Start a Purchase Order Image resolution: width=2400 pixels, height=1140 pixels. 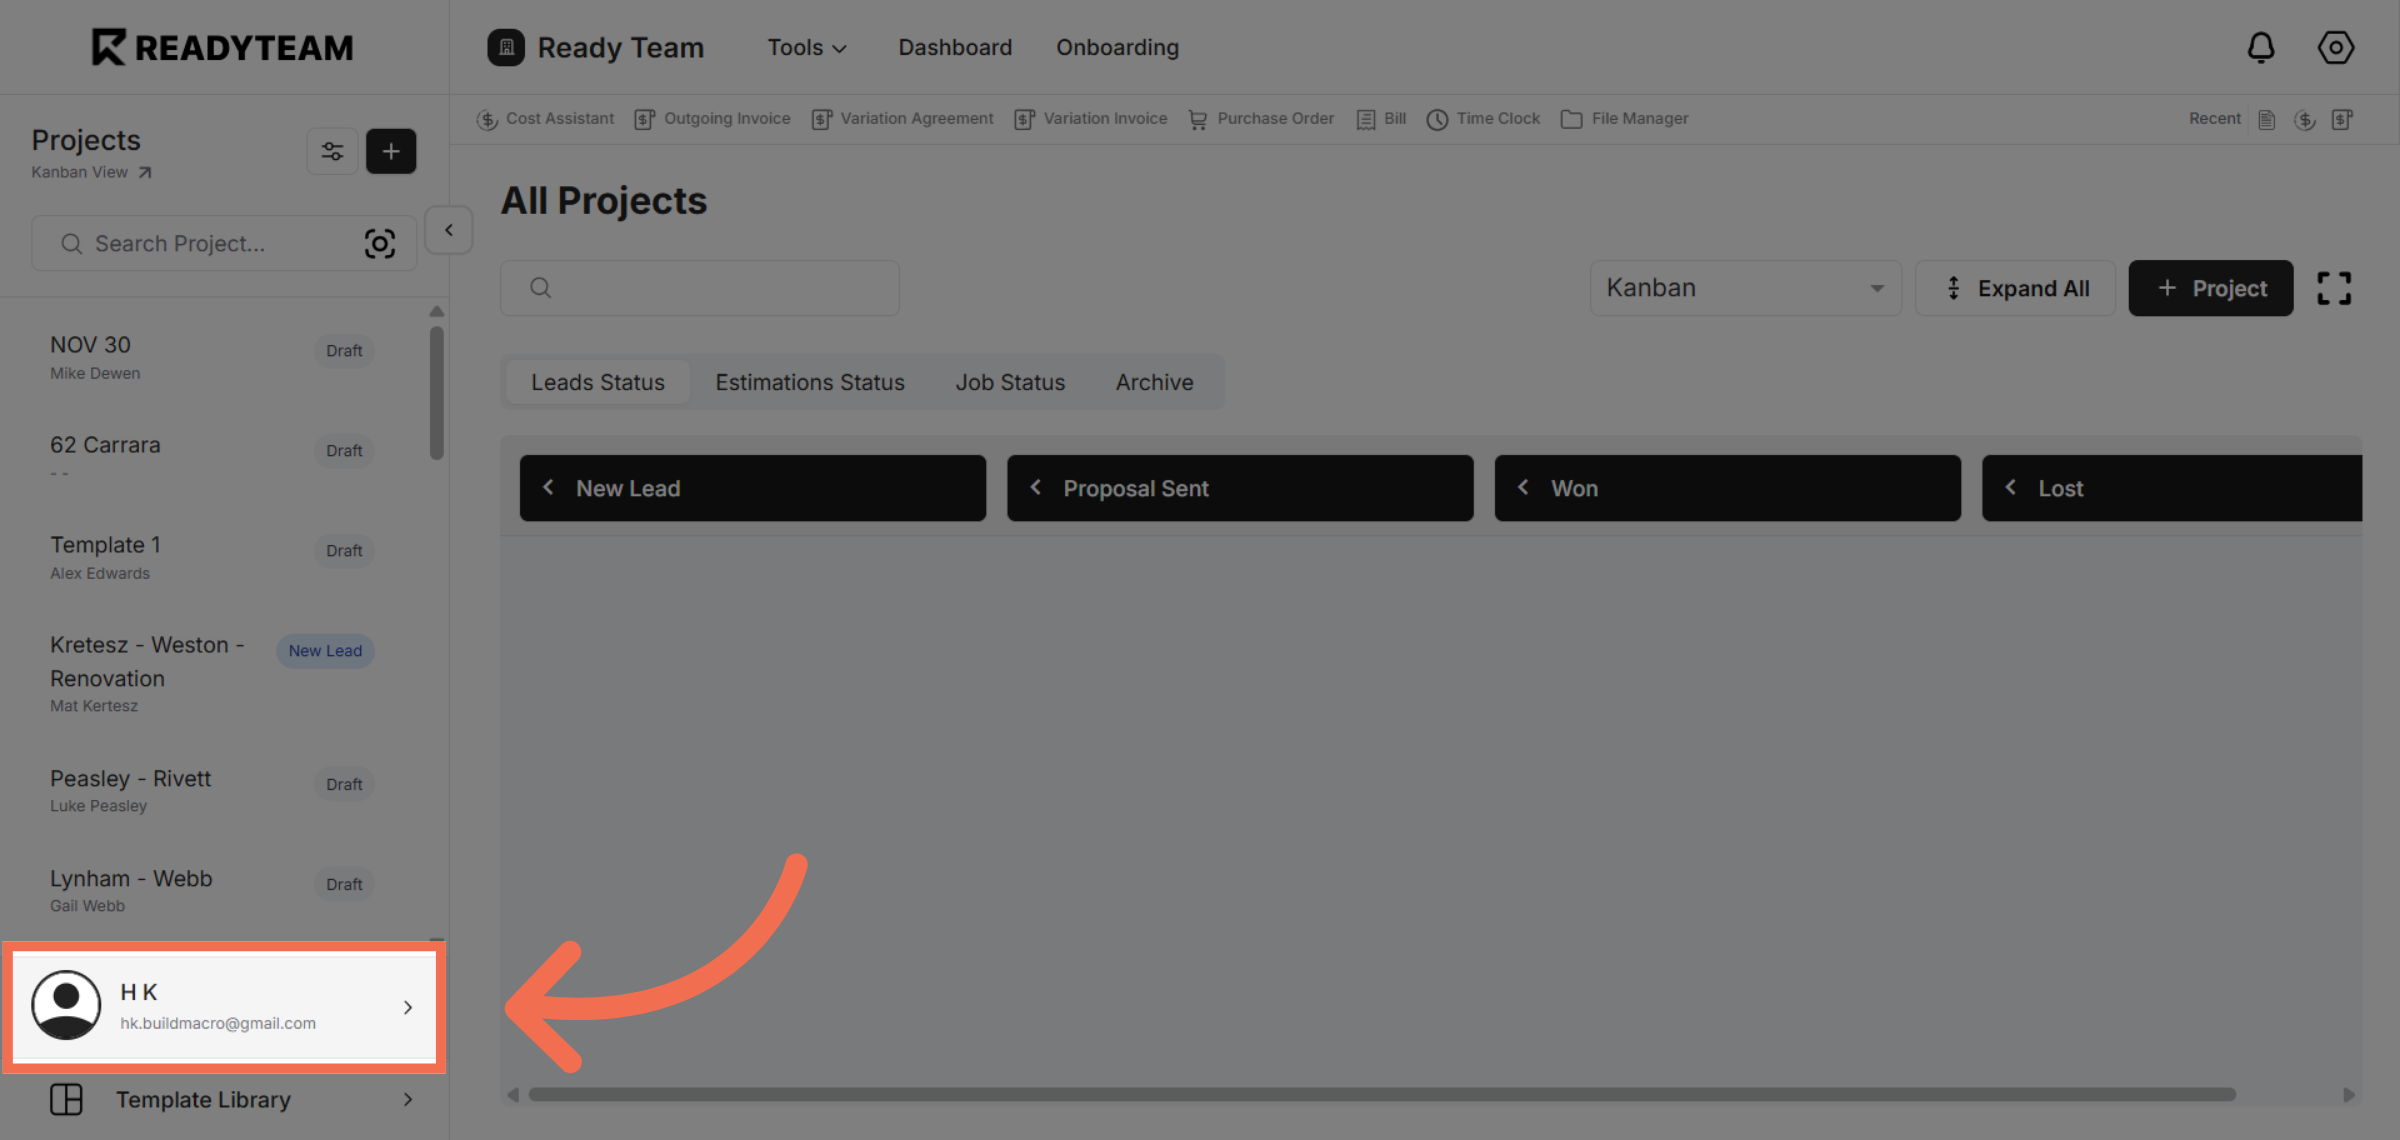(x=1261, y=118)
